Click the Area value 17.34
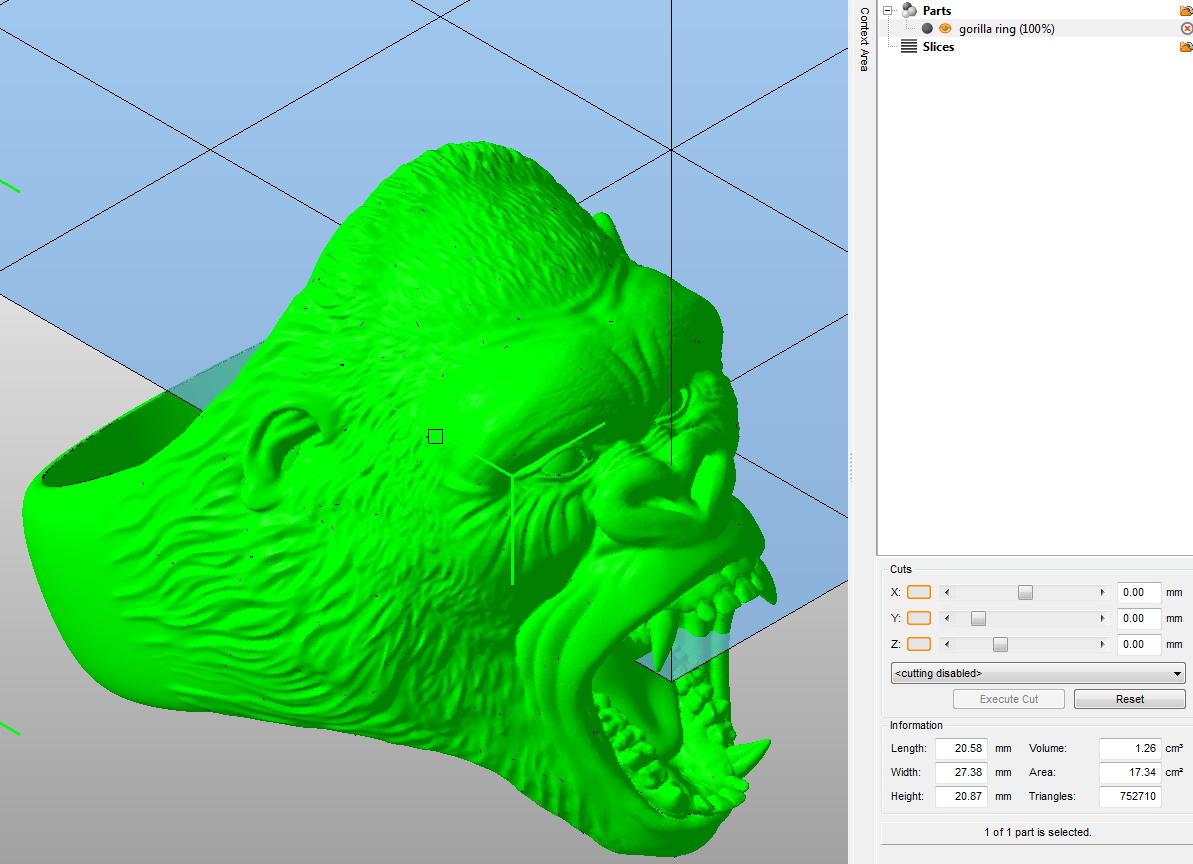Image resolution: width=1193 pixels, height=864 pixels. (x=1130, y=772)
